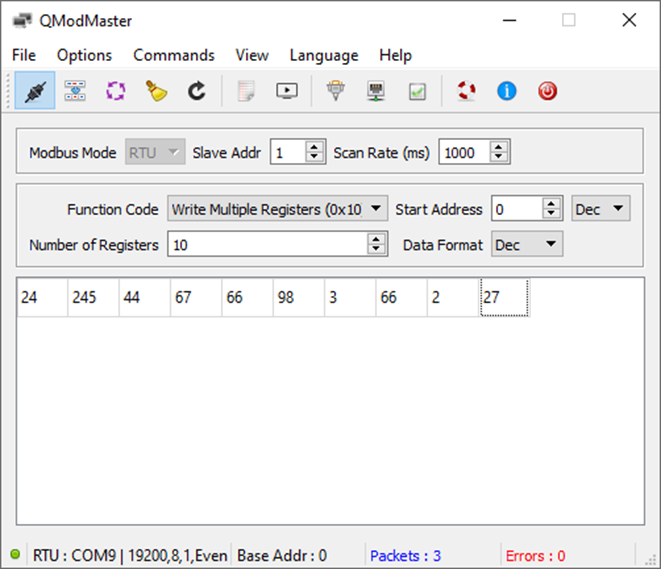This screenshot has width=661, height=569.
Task: Select register cell with value 98
Action: pos(299,297)
